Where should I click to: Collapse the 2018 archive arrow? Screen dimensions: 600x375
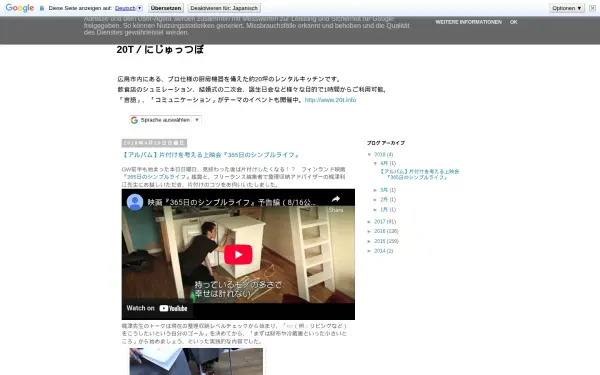(369, 155)
